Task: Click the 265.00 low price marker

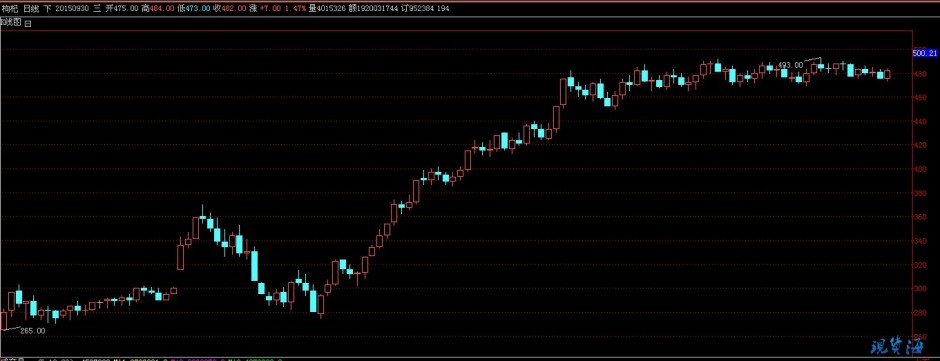Action: coord(33,330)
